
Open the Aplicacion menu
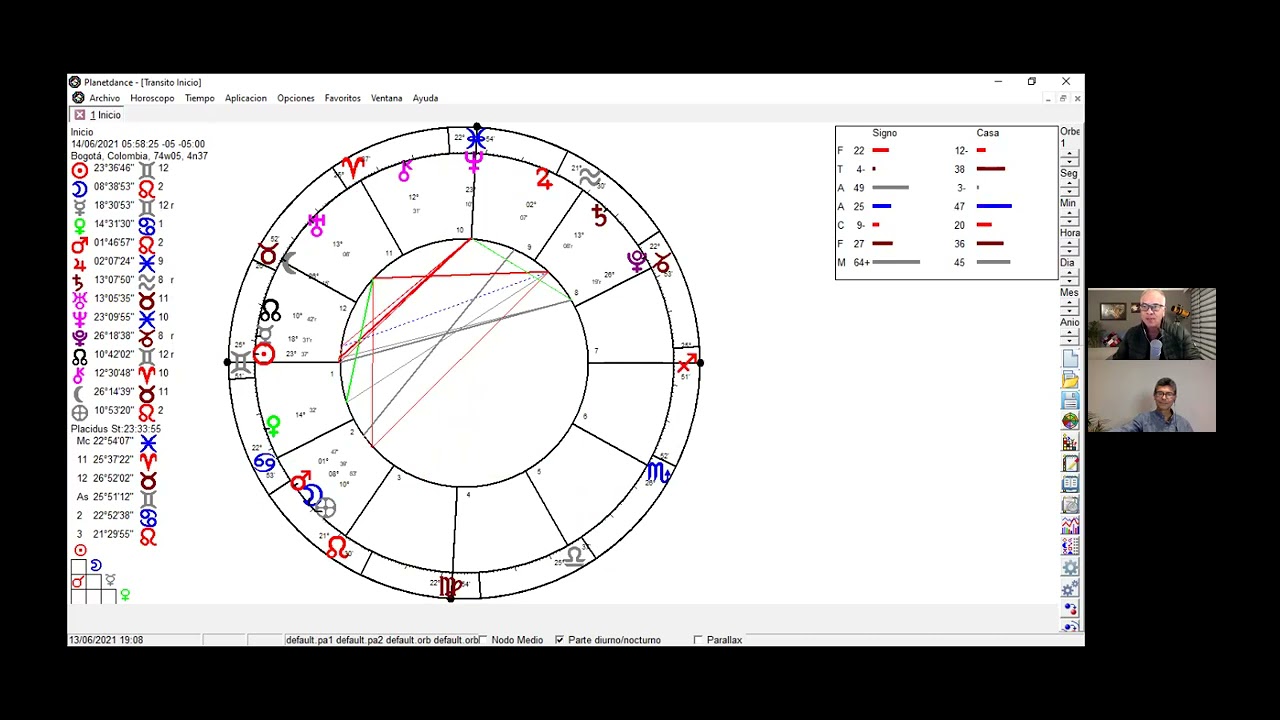tap(246, 98)
